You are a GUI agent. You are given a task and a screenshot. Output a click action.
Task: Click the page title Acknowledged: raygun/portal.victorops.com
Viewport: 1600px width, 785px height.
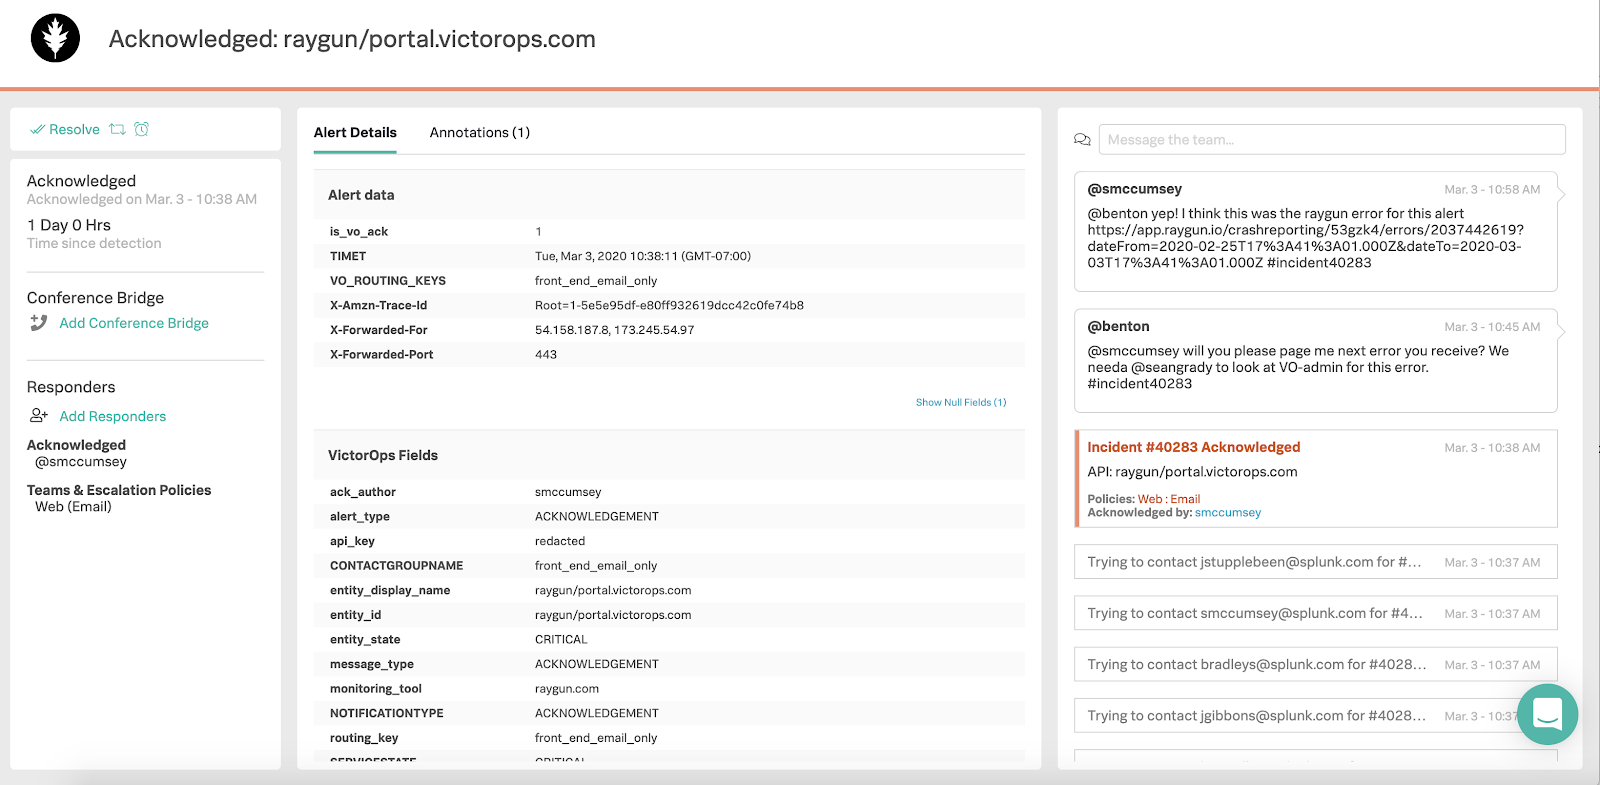tap(352, 39)
